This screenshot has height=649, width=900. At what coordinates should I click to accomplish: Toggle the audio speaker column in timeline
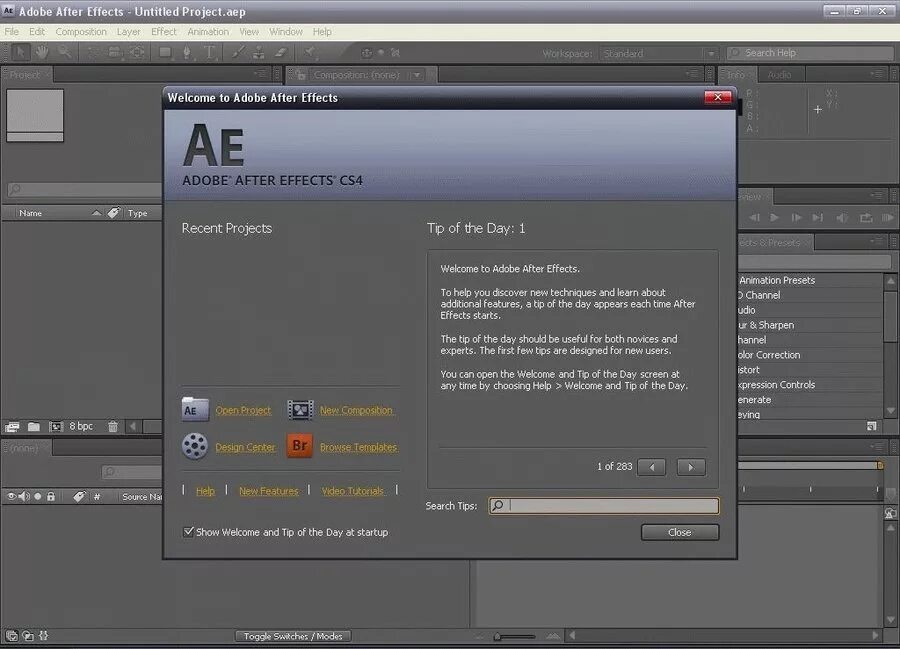(24, 496)
